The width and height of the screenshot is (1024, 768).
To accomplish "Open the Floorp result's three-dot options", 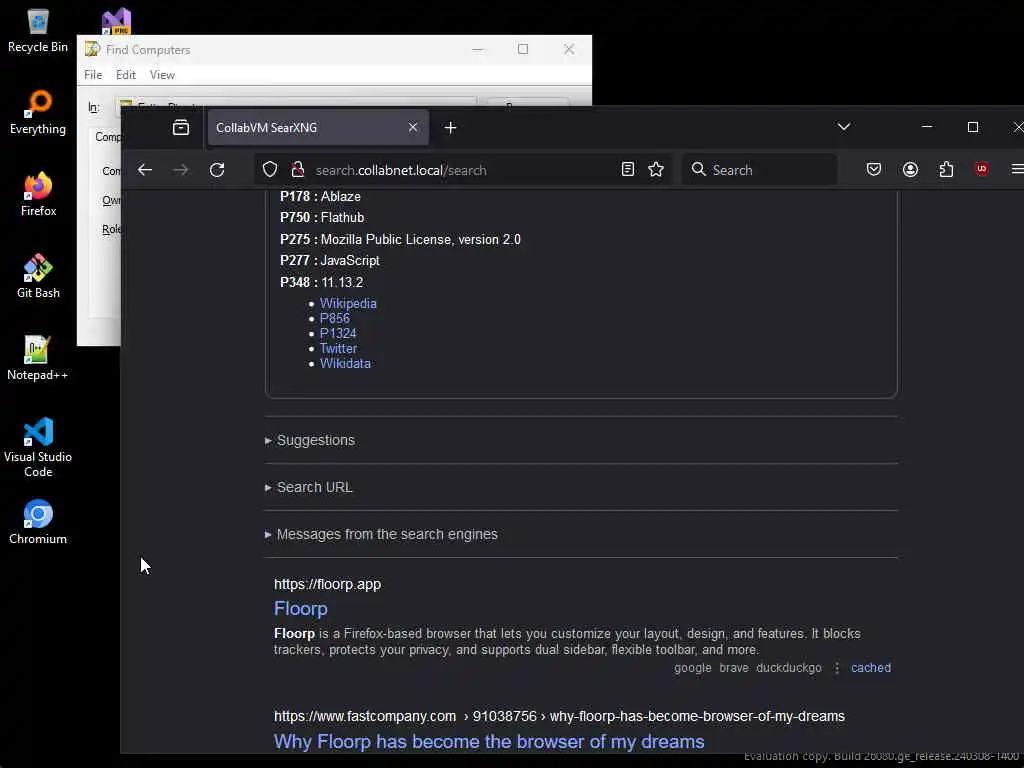I will point(837,667).
